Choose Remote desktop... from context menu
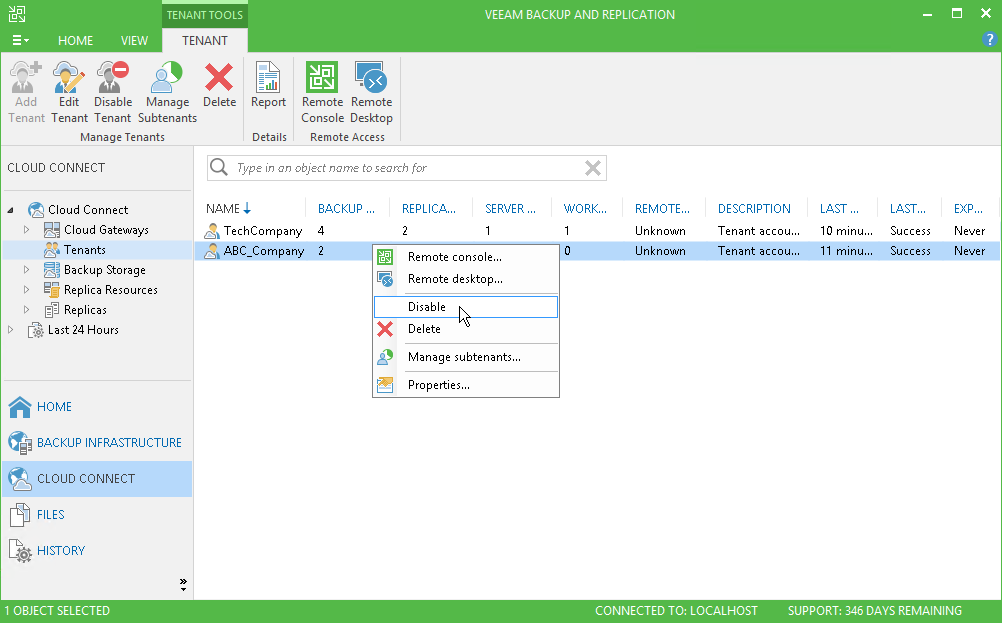1002x623 pixels. coord(465,279)
